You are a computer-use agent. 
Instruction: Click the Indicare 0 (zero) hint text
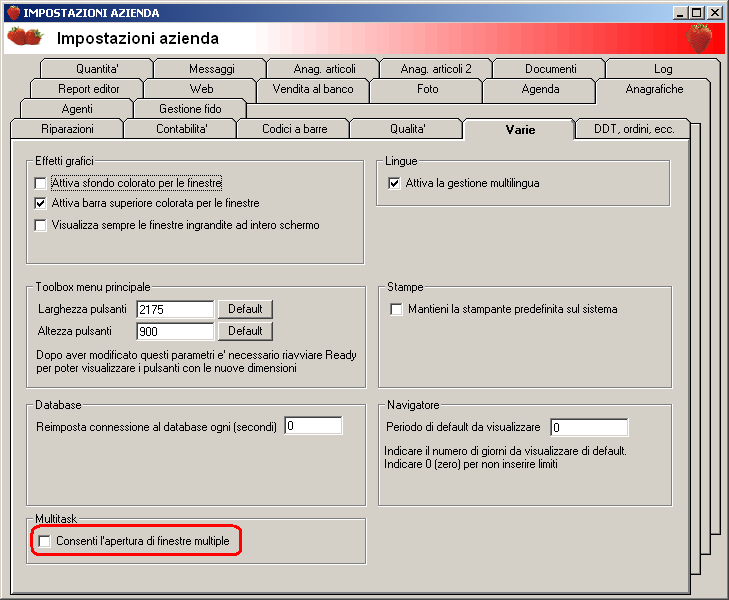[x=471, y=464]
